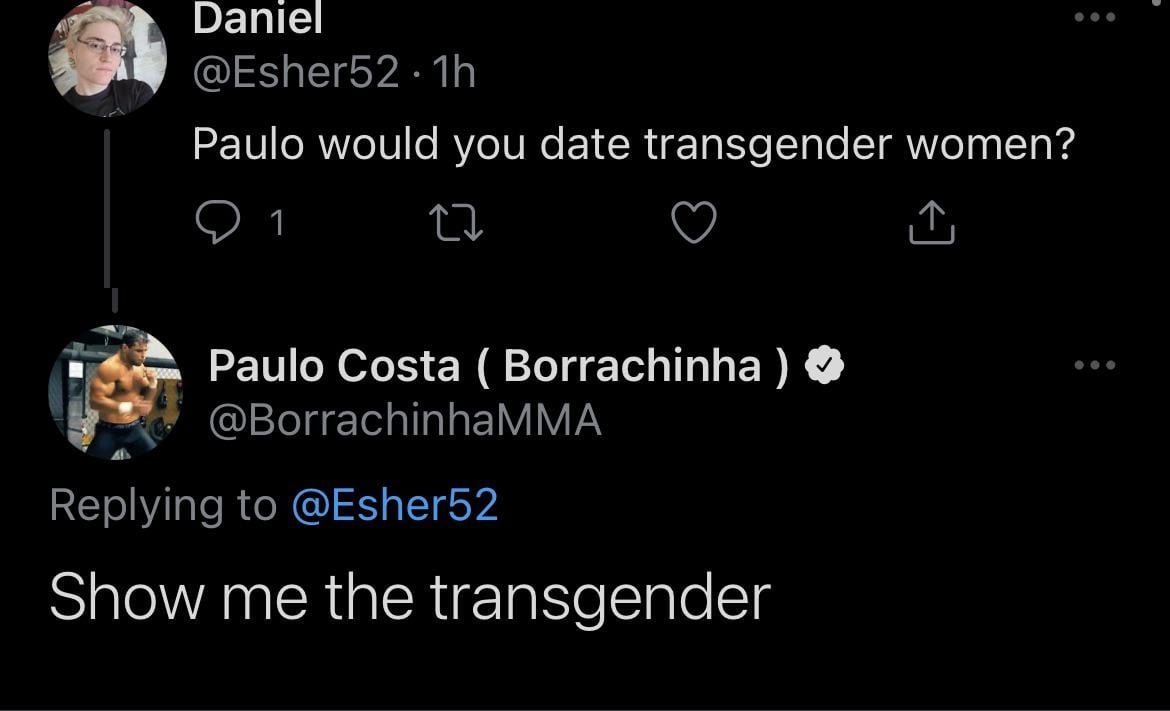
Task: Click the "Replying to" label
Action: (x=163, y=506)
